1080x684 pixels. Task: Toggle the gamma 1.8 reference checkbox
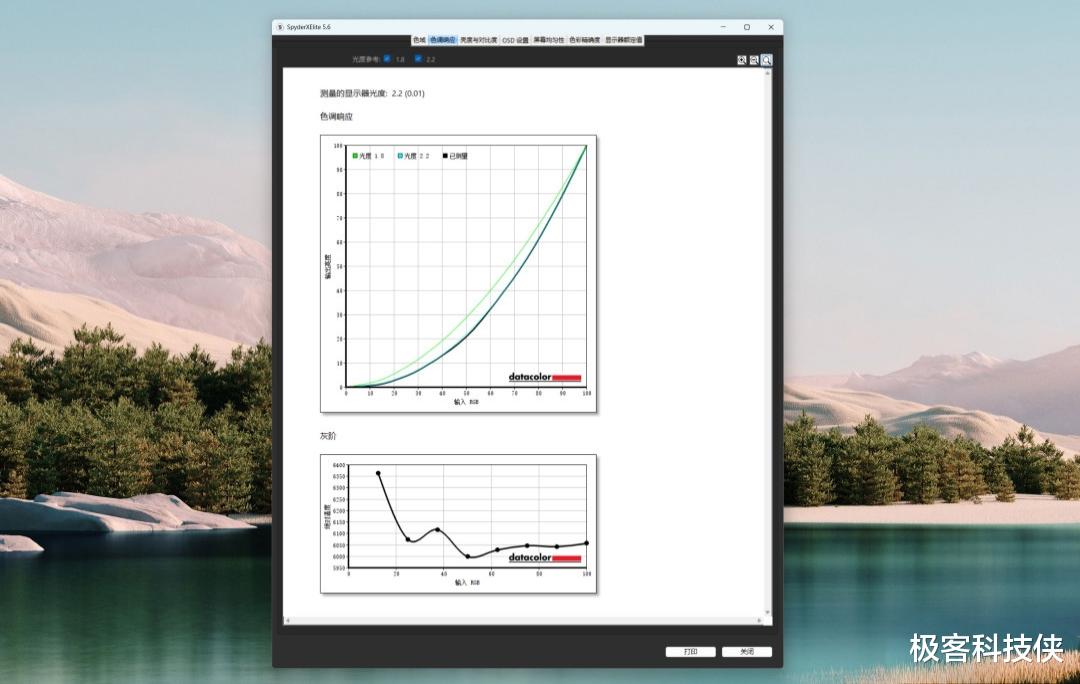click(x=387, y=59)
